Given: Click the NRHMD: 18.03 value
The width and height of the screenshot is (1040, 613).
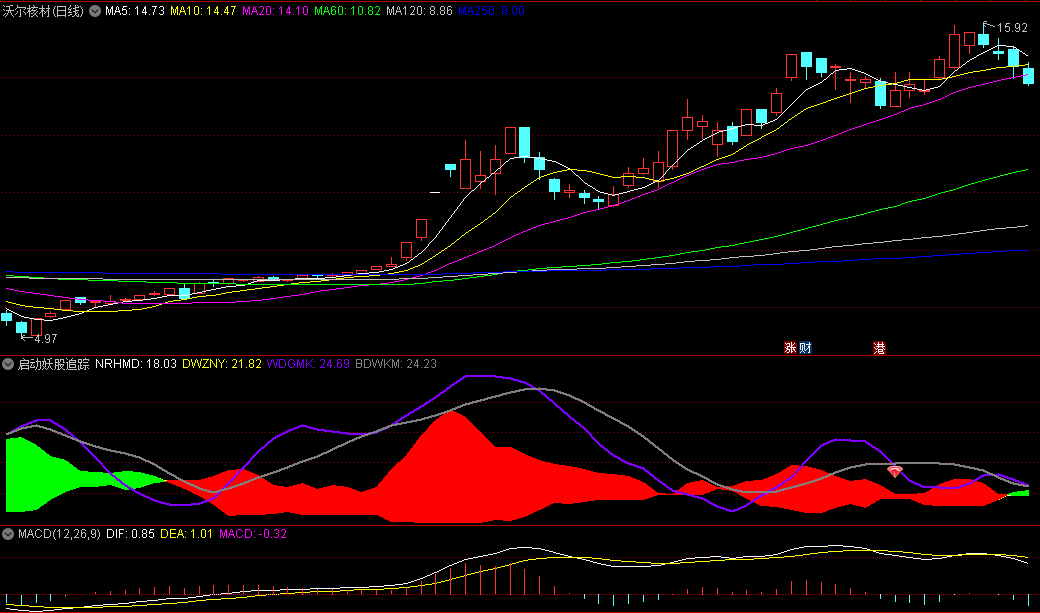Looking at the screenshot, I should tap(136, 364).
